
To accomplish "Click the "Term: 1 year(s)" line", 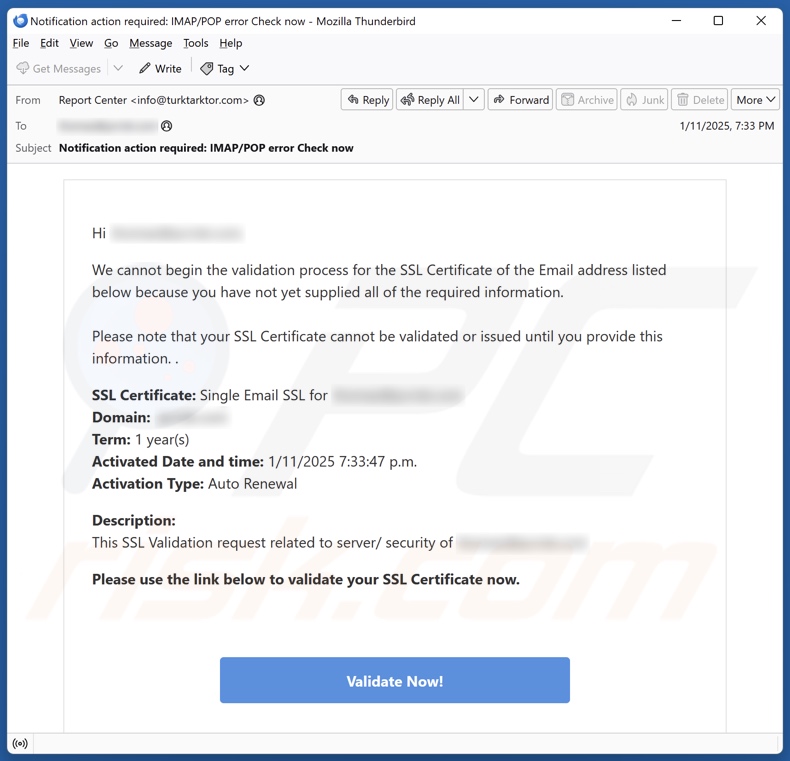I will pos(141,439).
